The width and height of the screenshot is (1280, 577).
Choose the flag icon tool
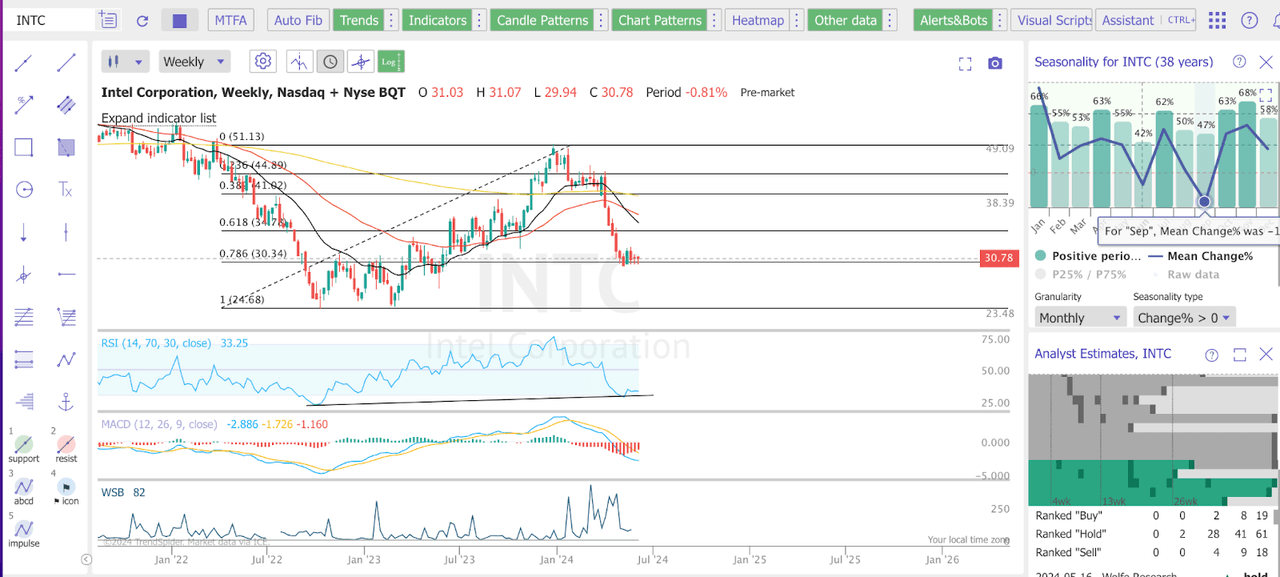click(66, 490)
